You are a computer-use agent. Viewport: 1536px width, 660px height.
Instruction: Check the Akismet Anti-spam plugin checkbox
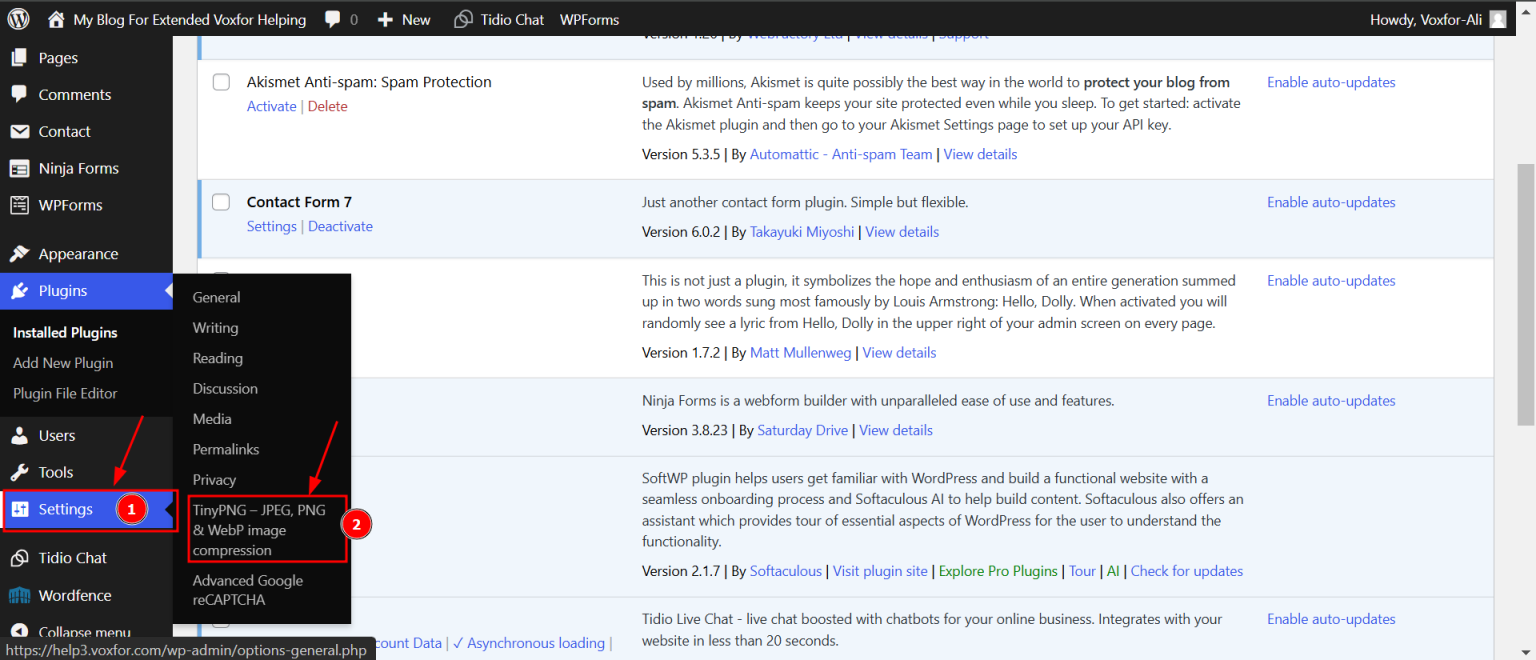coord(221,82)
